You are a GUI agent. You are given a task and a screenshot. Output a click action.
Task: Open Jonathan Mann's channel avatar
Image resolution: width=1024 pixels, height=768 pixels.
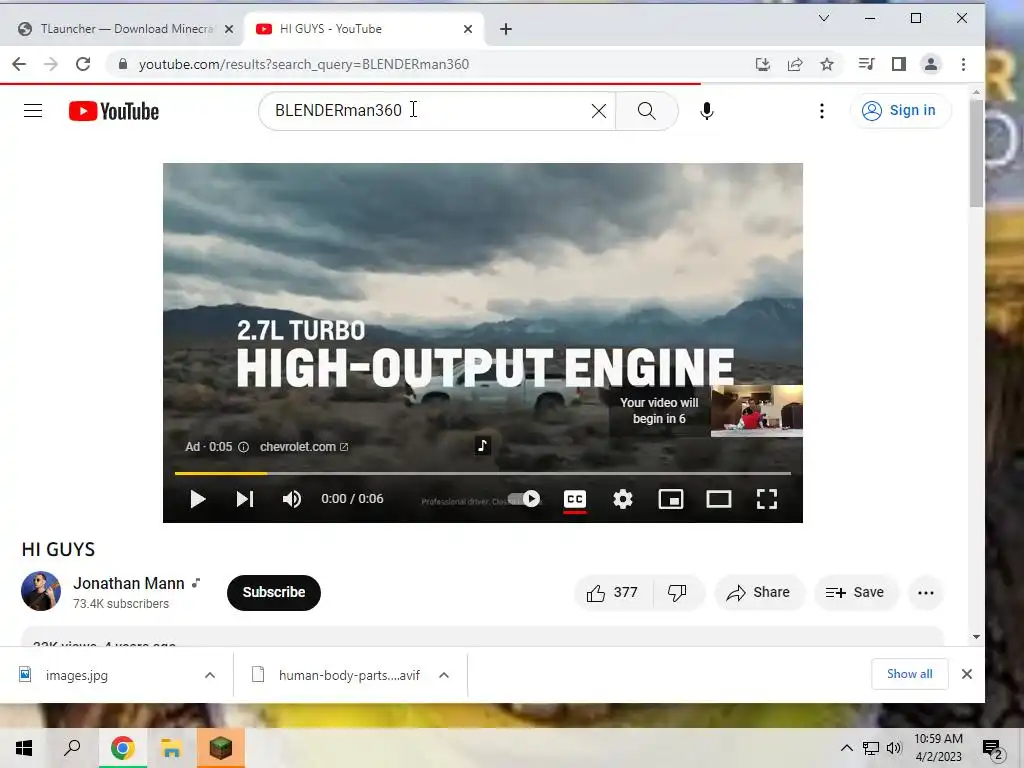click(41, 591)
